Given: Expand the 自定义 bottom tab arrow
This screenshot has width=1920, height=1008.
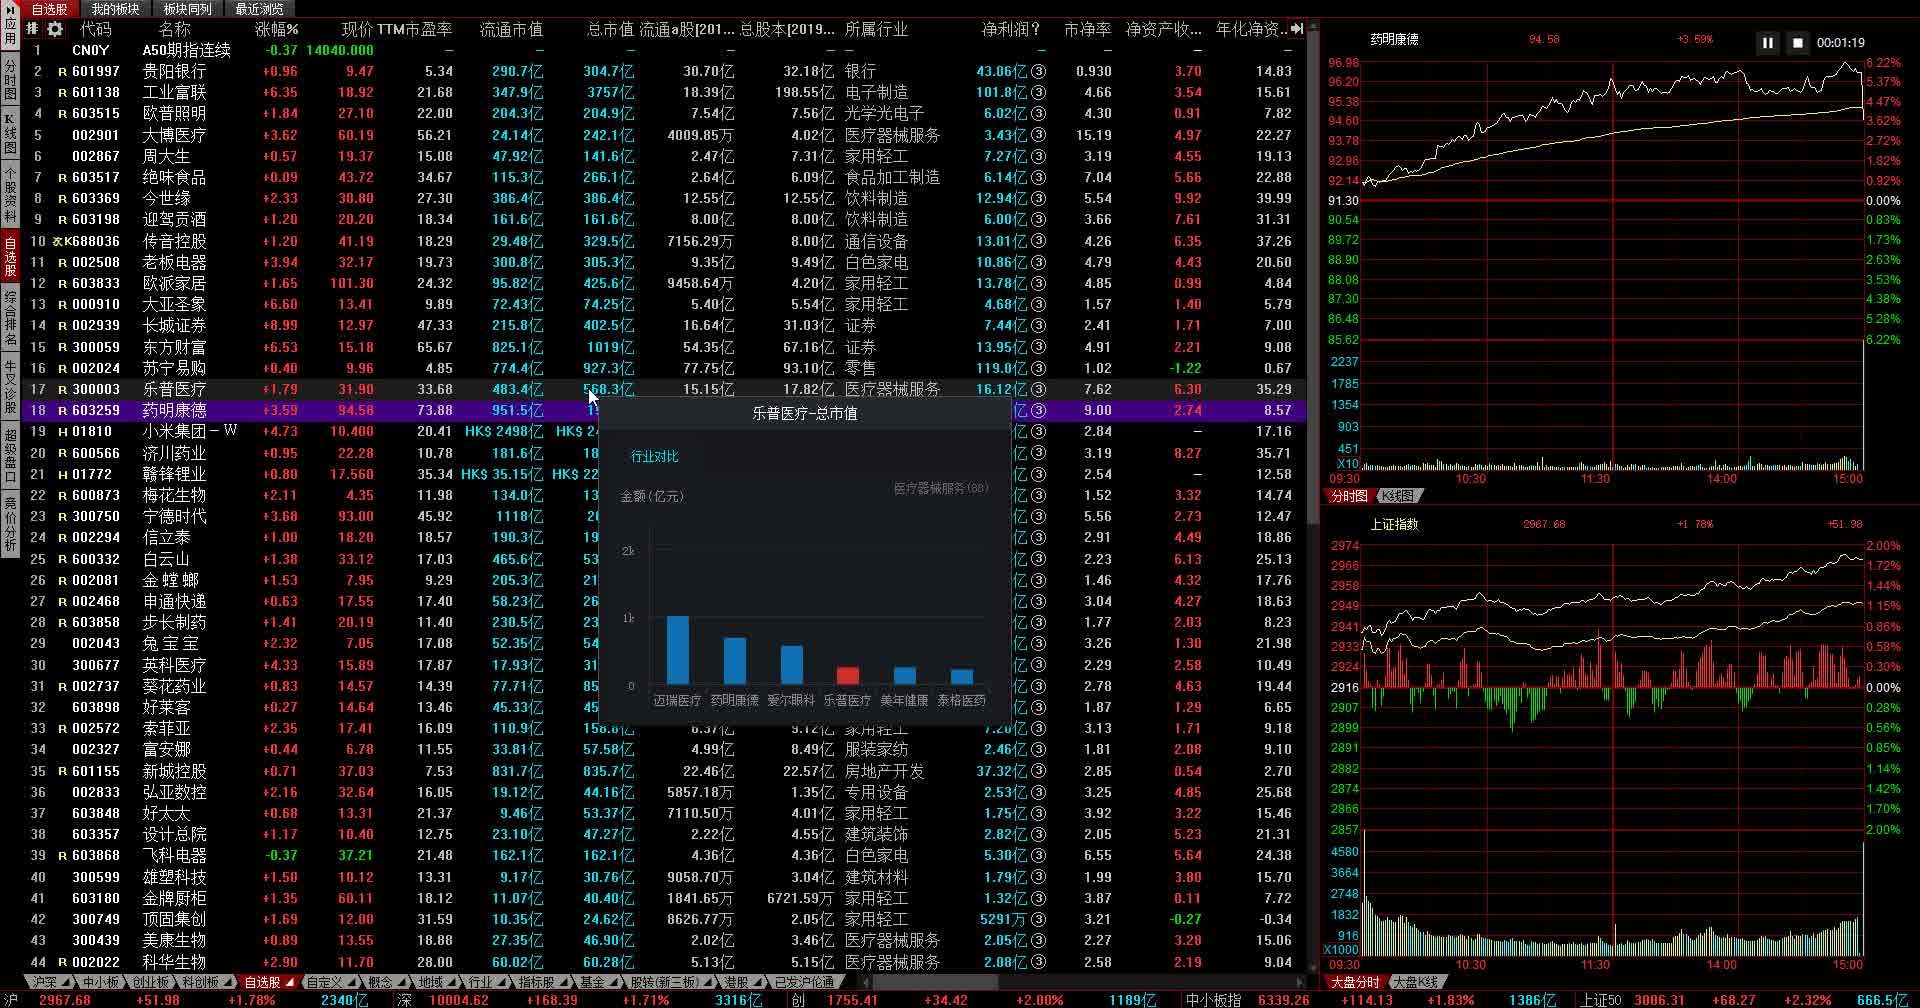Looking at the screenshot, I should pos(351,983).
